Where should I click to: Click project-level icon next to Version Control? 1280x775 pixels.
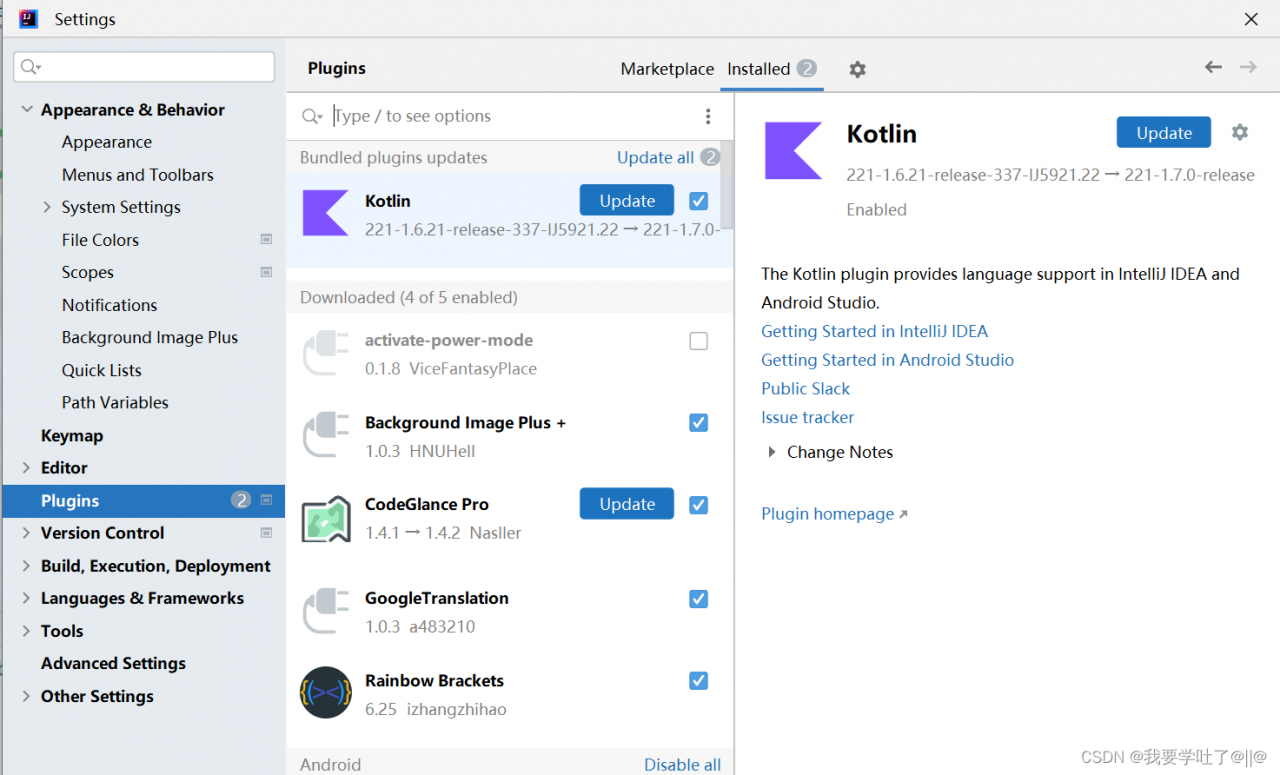point(266,533)
